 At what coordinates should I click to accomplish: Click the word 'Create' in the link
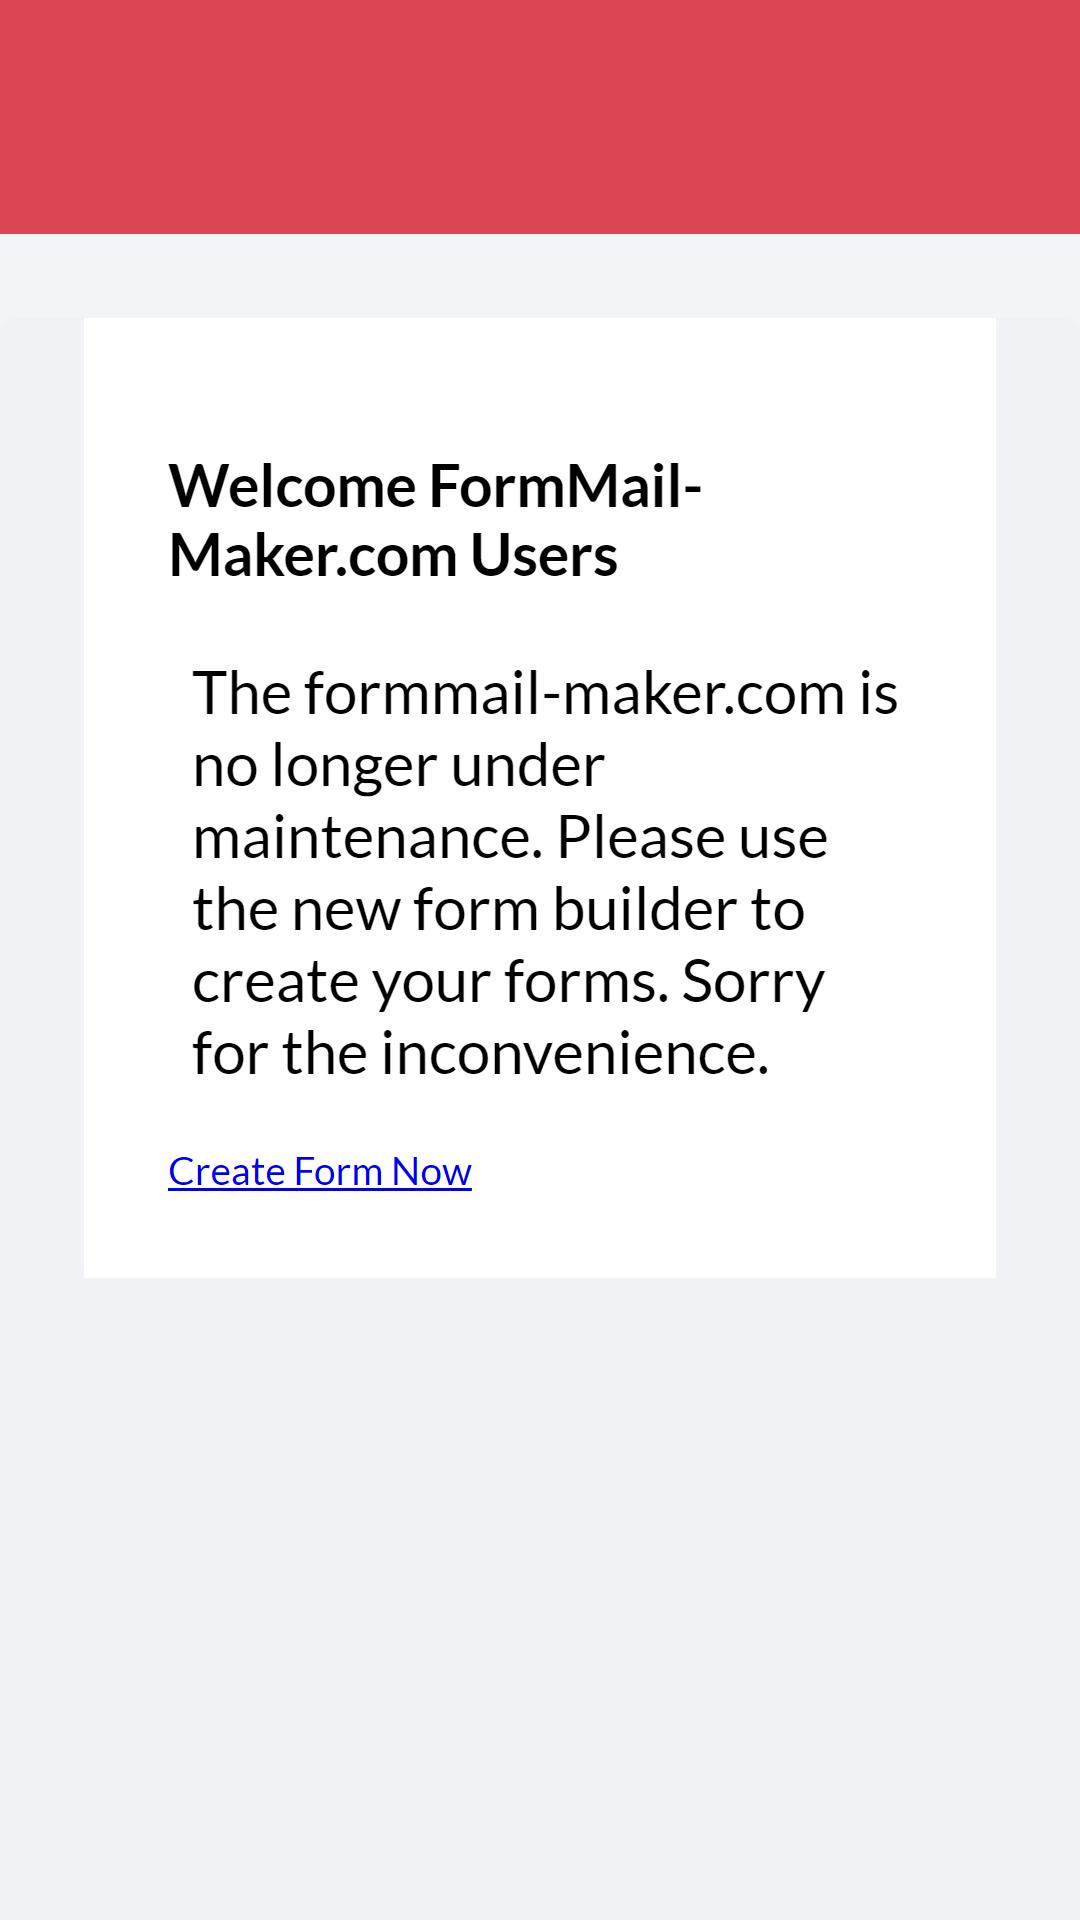tap(227, 1171)
